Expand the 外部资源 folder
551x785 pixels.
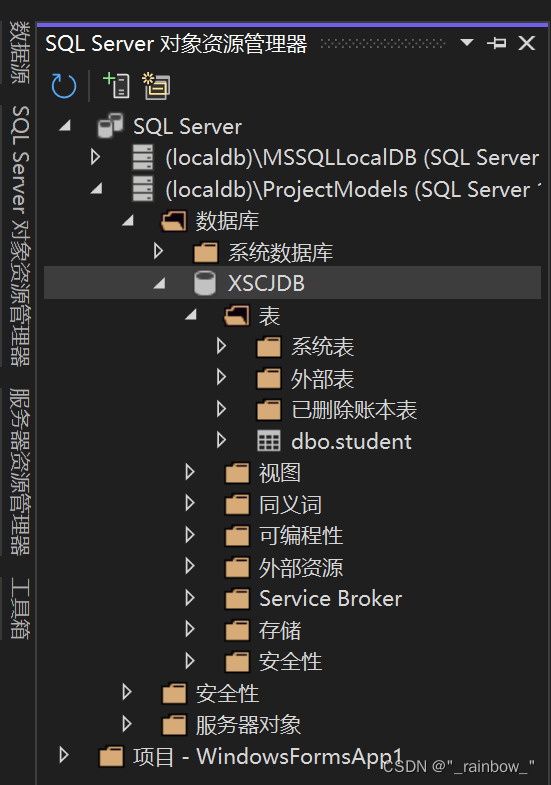point(190,566)
